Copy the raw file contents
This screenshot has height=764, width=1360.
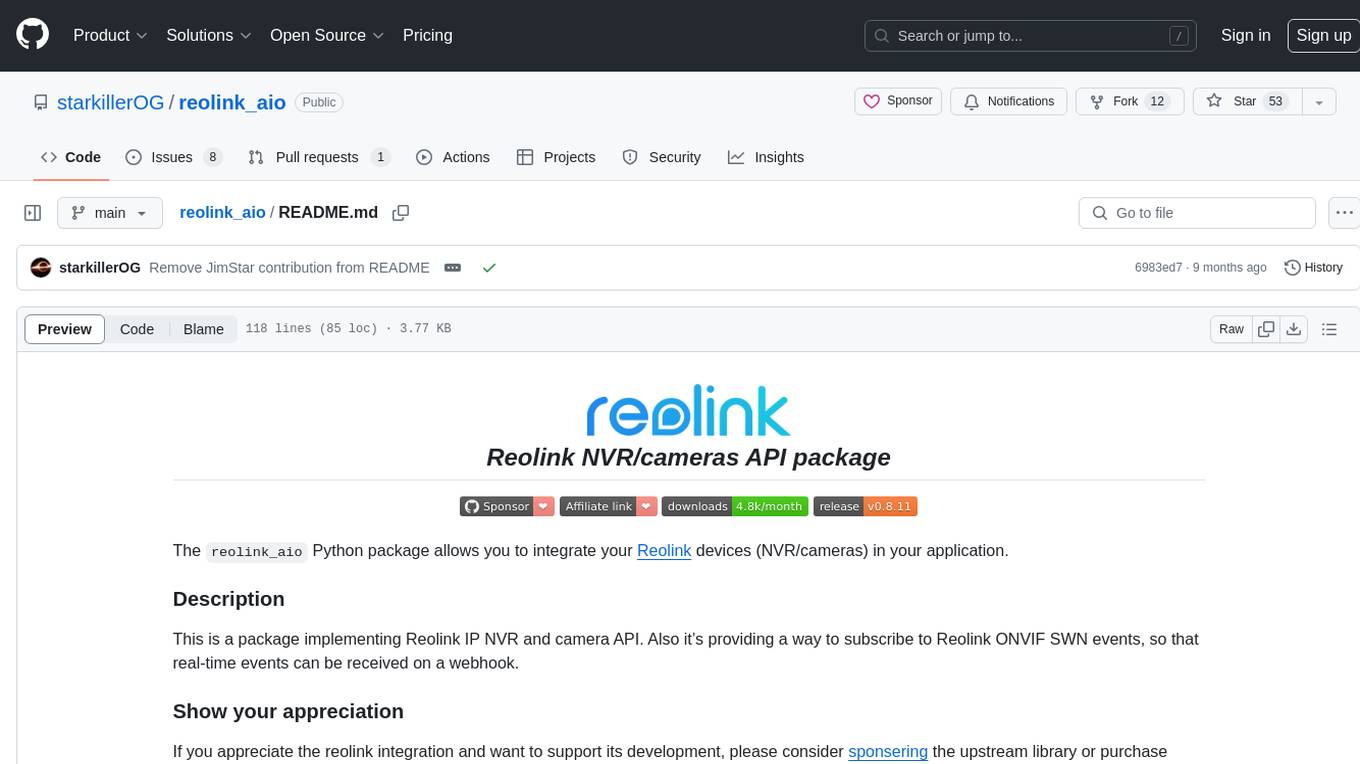[1266, 329]
